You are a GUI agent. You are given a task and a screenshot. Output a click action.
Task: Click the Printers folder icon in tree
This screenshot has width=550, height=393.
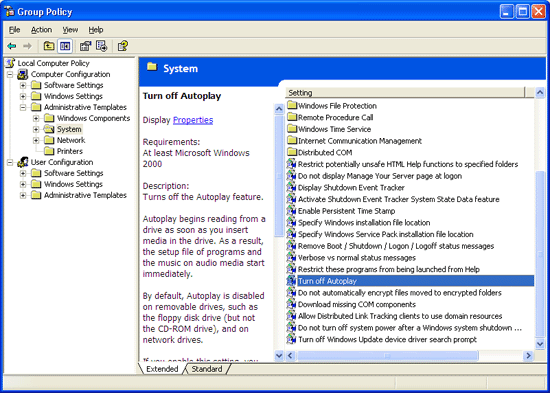pos(49,151)
